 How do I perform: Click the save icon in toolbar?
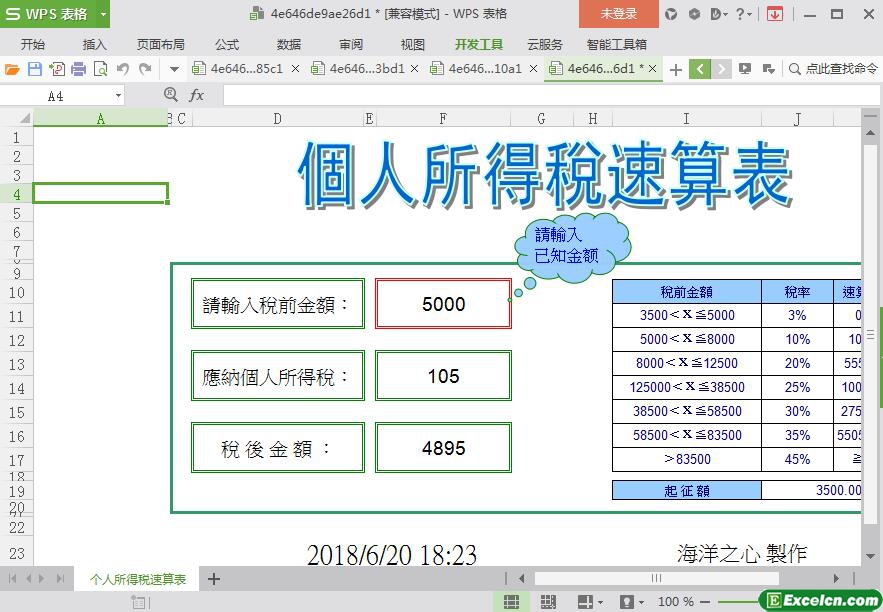tap(34, 69)
